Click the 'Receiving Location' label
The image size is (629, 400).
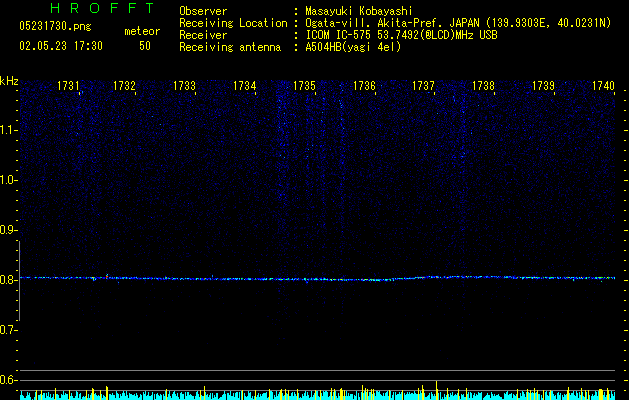click(x=233, y=23)
